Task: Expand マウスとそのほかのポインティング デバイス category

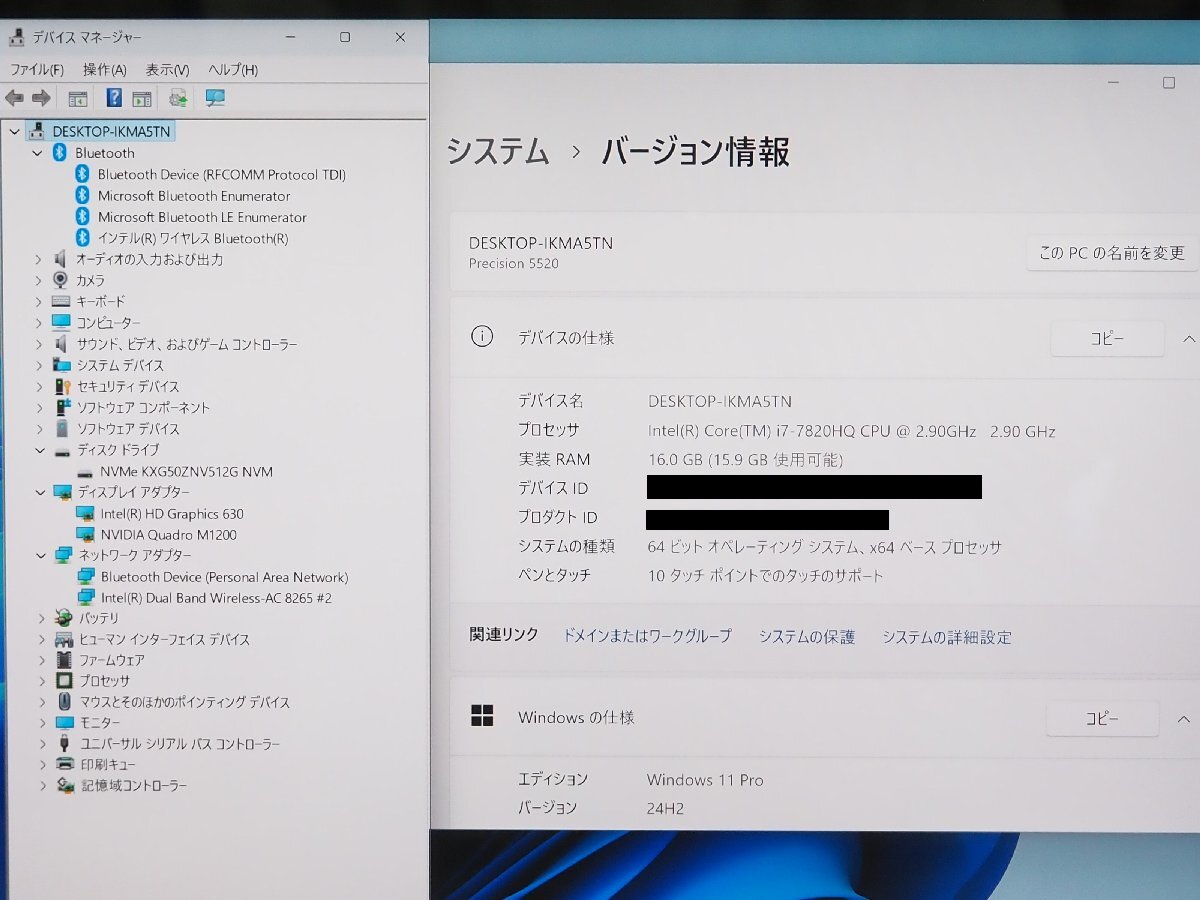Action: pos(41,702)
